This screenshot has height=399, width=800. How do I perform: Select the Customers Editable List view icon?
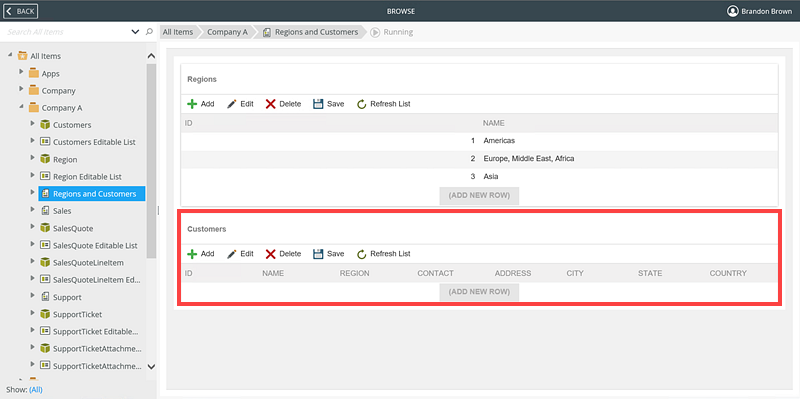[x=45, y=141]
